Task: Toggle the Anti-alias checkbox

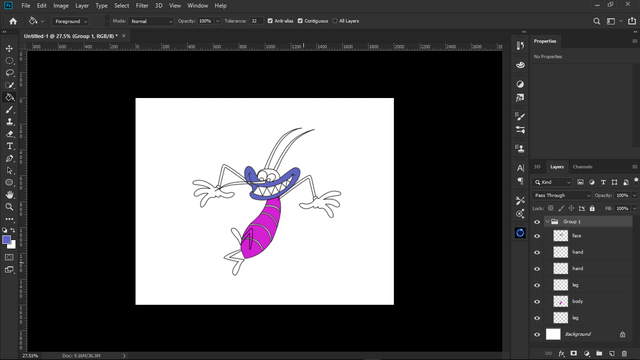Action: pos(270,21)
